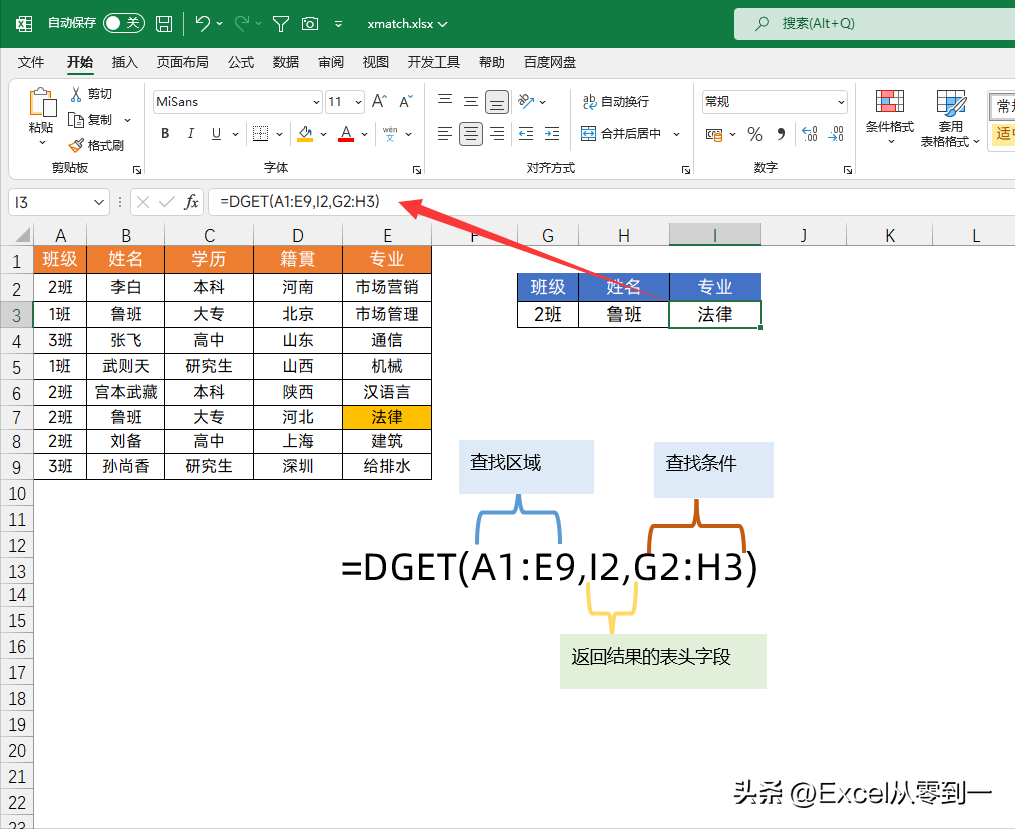Screen dimensions: 1015x829
Task: Click the Undo arrow icon
Action: [x=203, y=24]
